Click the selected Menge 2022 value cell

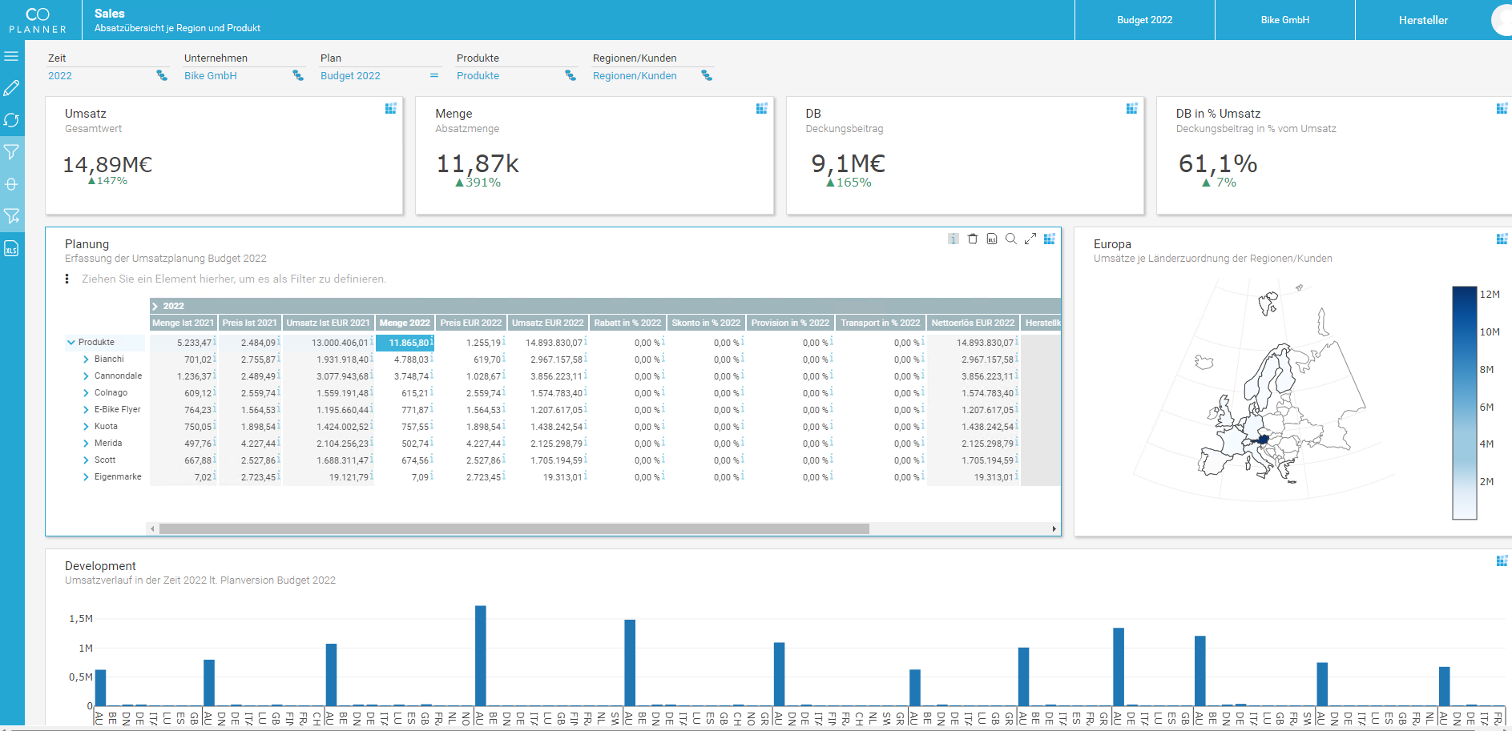pos(405,341)
